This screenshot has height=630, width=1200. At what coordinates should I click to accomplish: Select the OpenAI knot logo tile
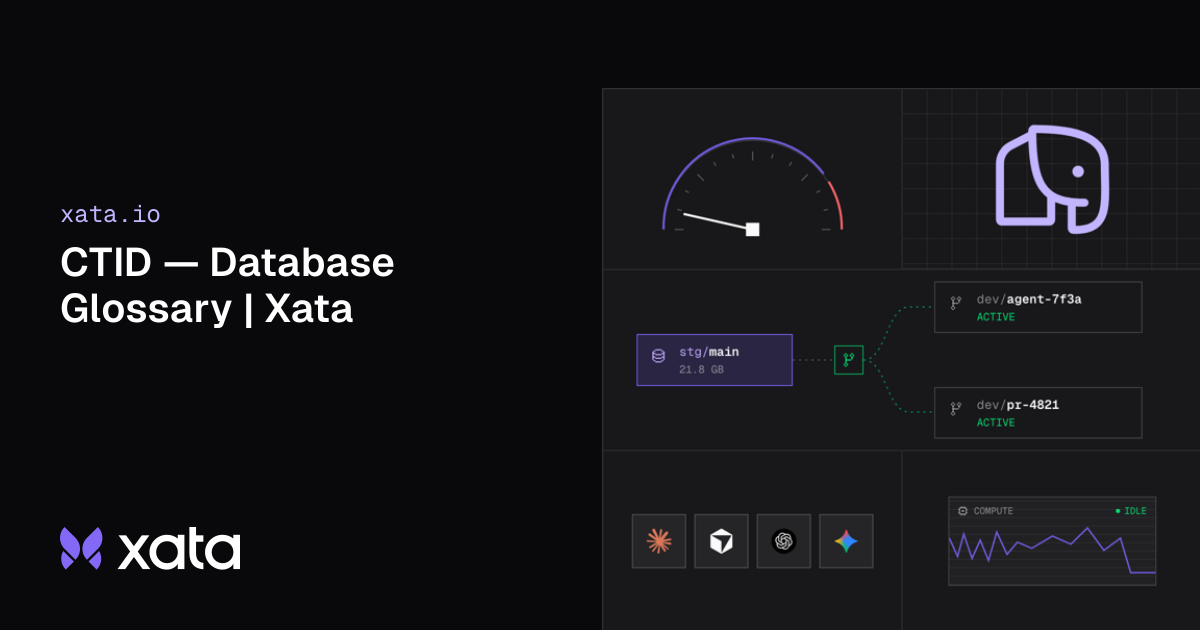(784, 541)
